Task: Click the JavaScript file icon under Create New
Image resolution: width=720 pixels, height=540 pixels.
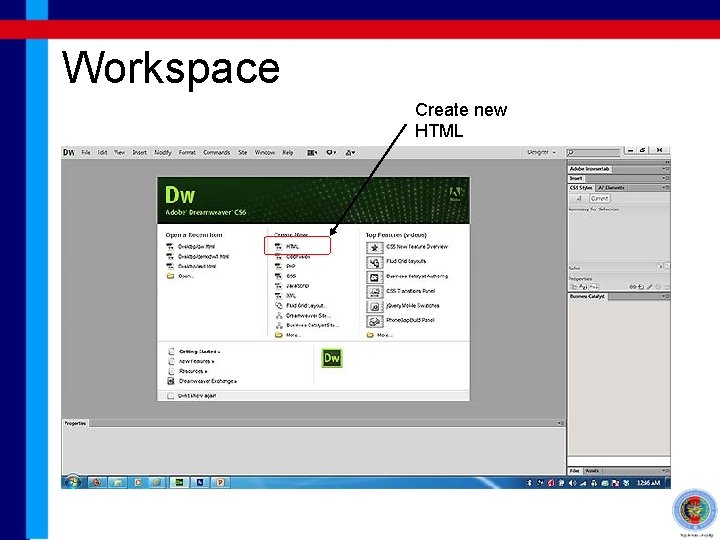Action: [x=278, y=286]
